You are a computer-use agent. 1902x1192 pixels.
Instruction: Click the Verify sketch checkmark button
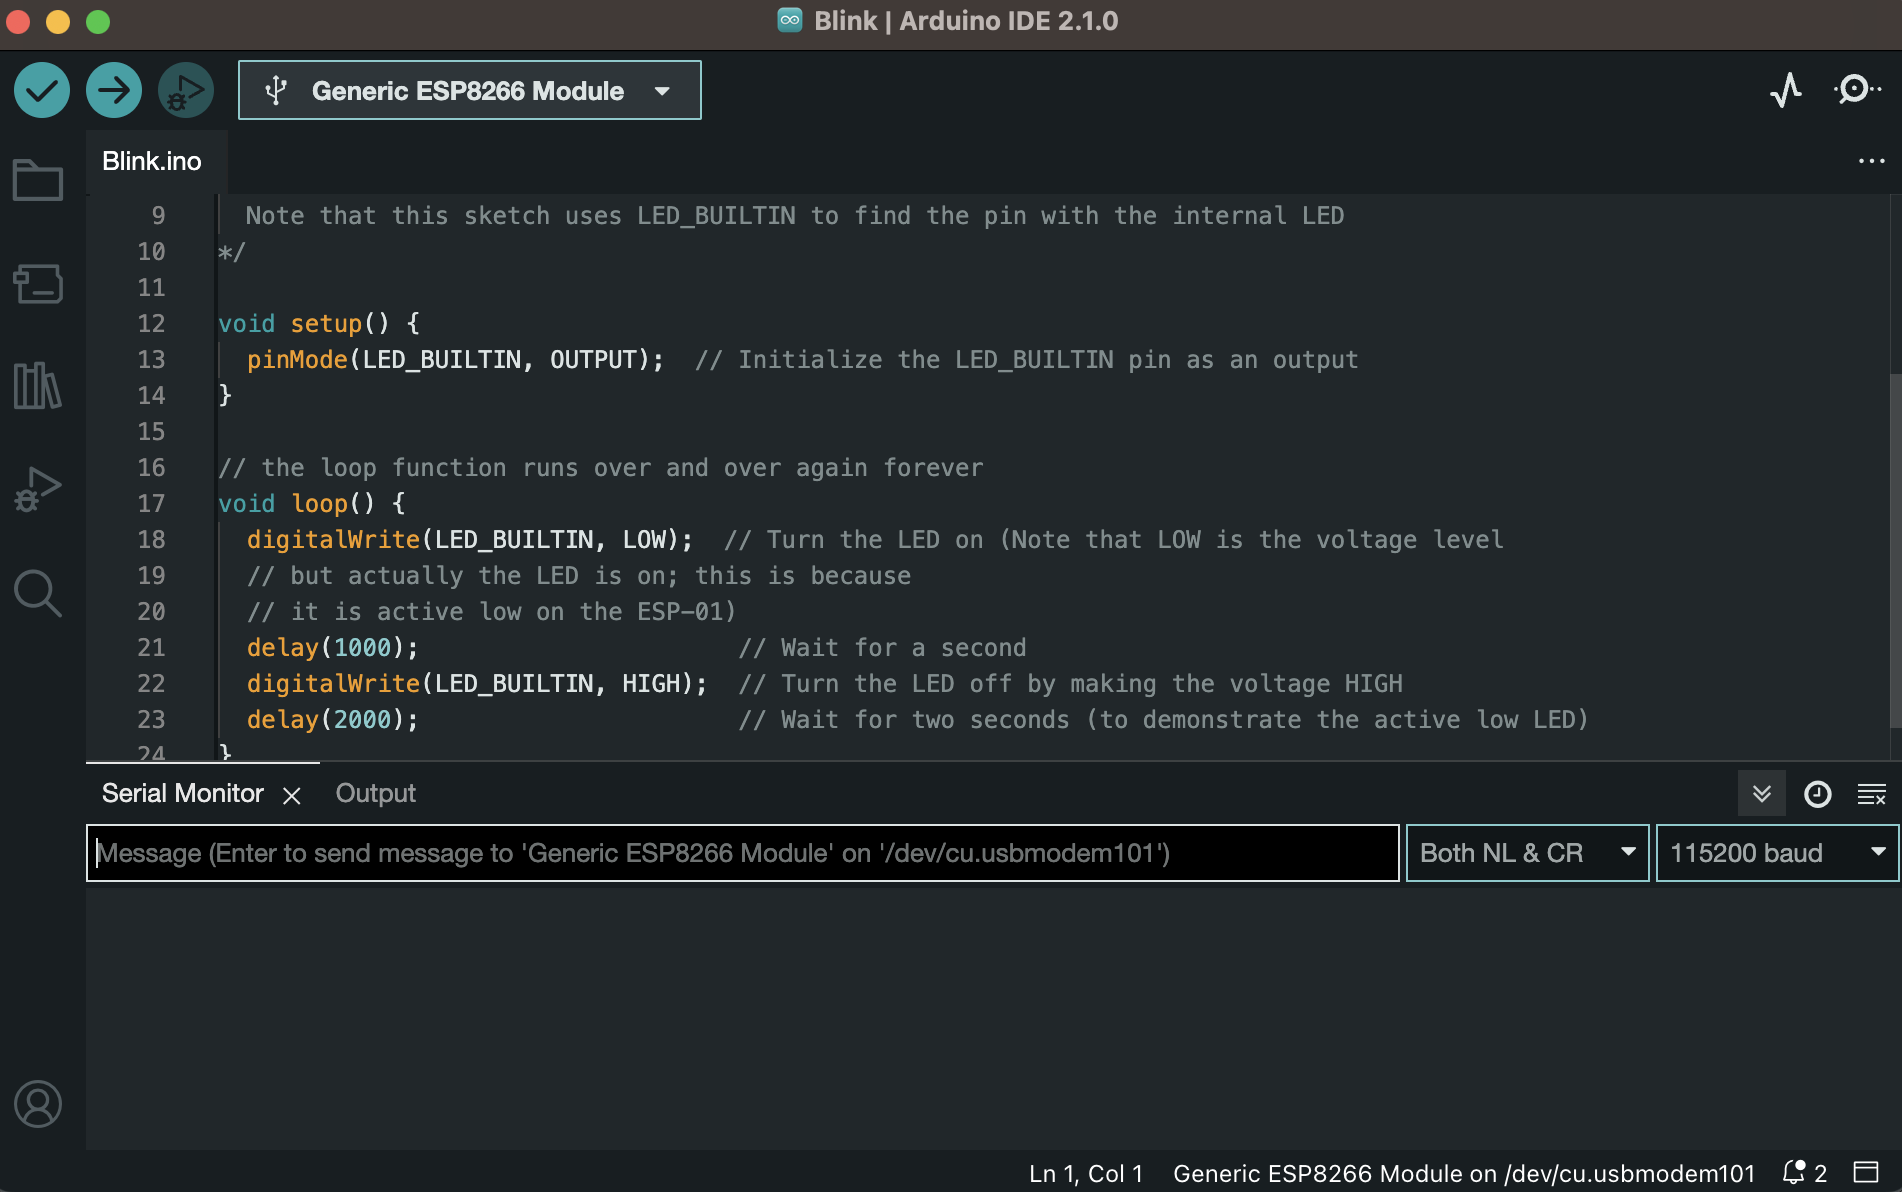42,90
